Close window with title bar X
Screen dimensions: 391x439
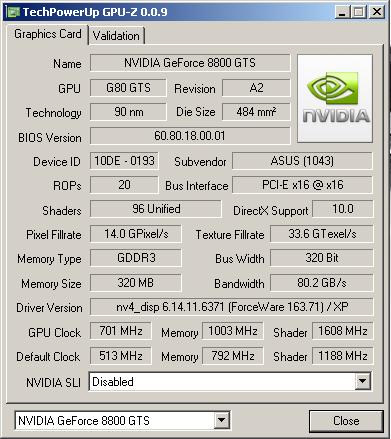[x=377, y=12]
